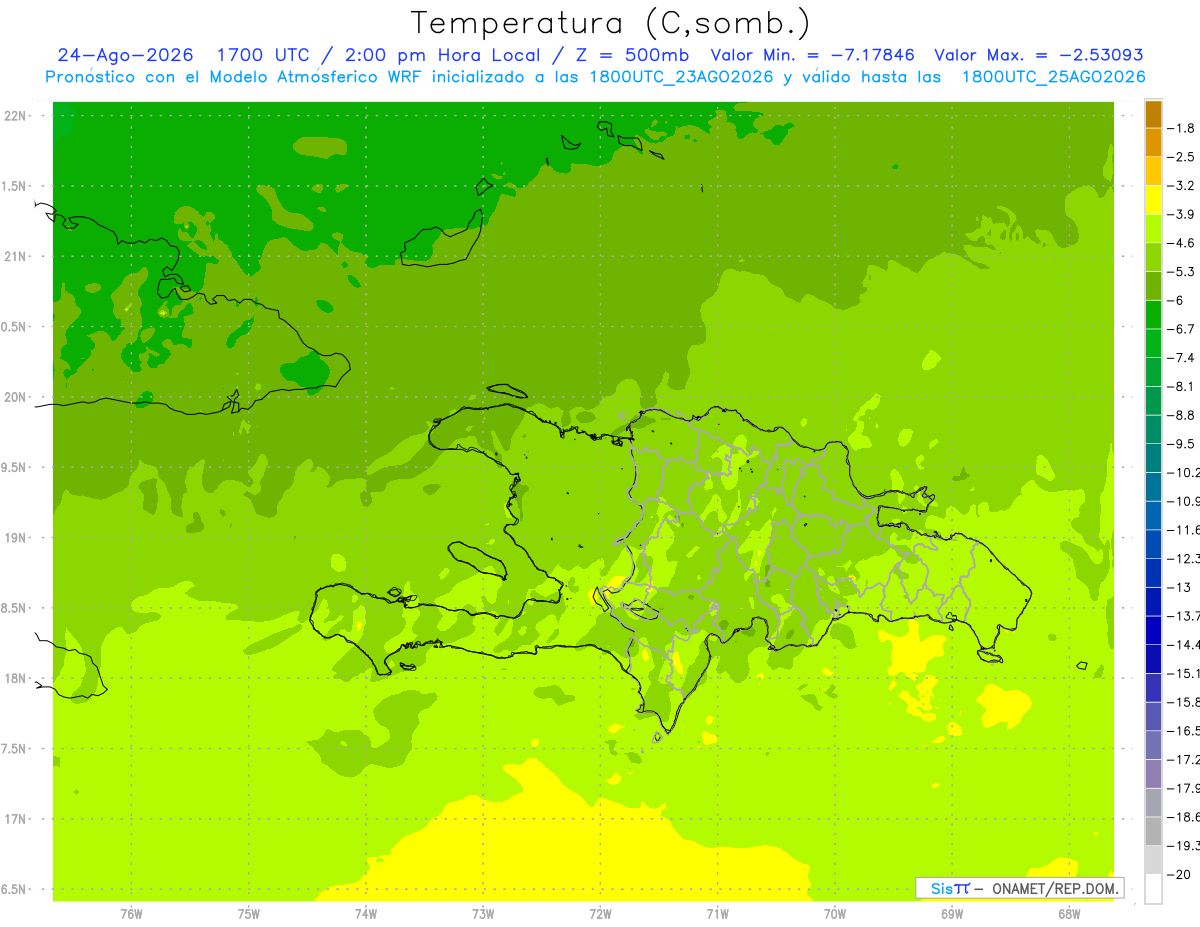Click the "68W" longitude axis label
Viewport: 1200px width, 927px height.
pos(1069,914)
